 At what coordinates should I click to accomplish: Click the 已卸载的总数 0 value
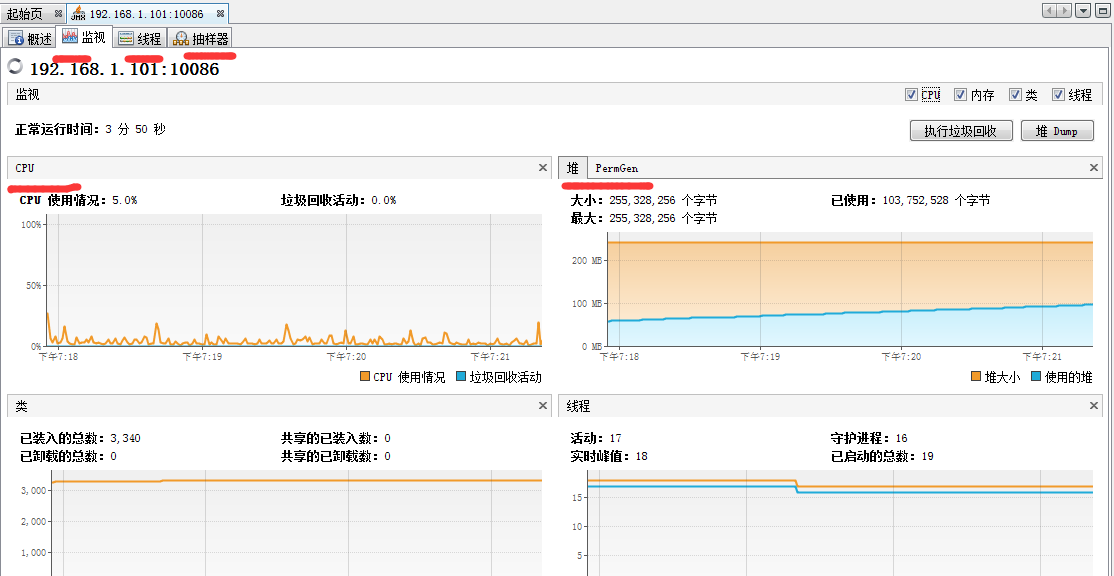point(114,456)
